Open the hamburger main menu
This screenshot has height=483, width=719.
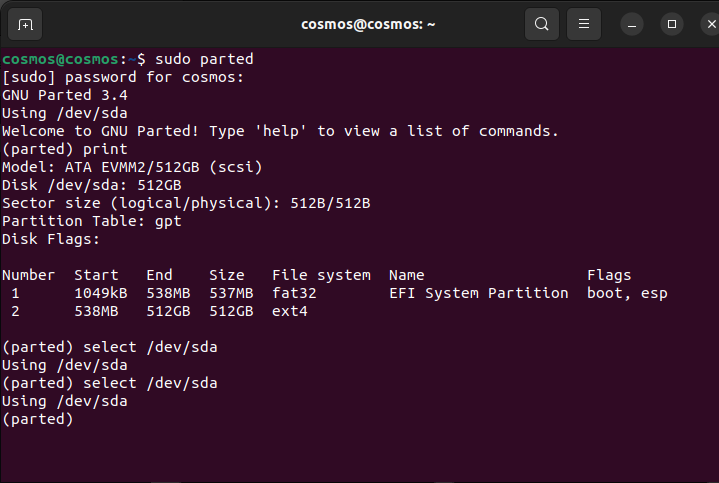coord(584,24)
